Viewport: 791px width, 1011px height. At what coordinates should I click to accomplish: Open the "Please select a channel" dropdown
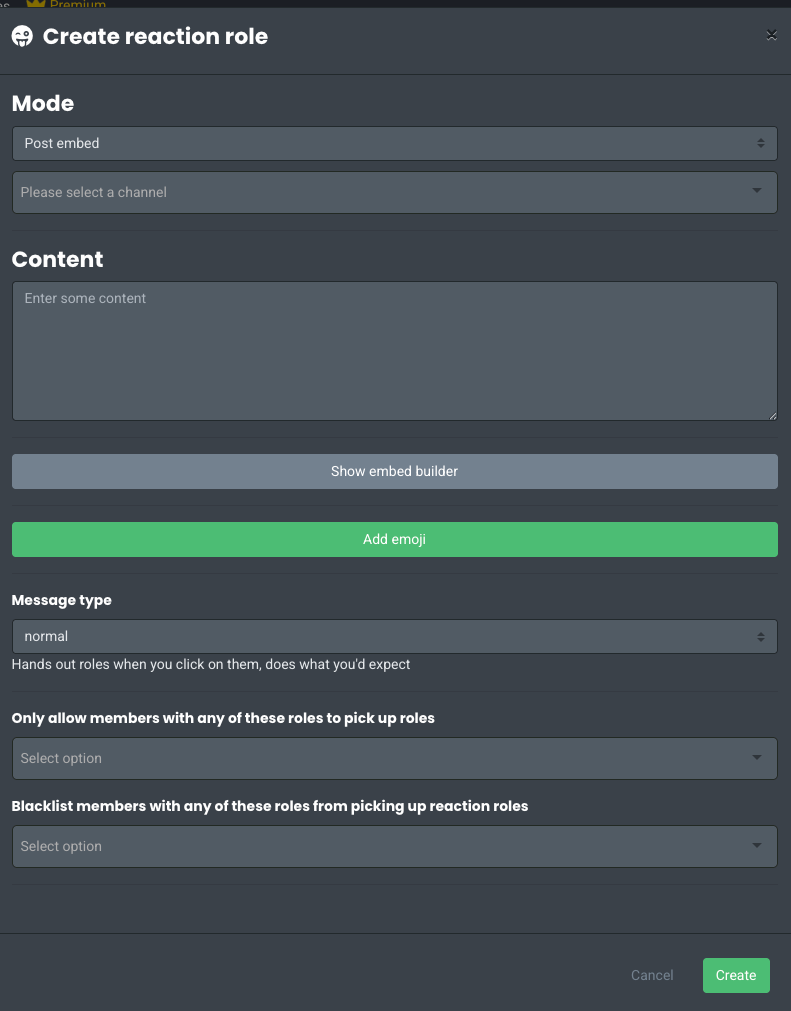(380, 192)
